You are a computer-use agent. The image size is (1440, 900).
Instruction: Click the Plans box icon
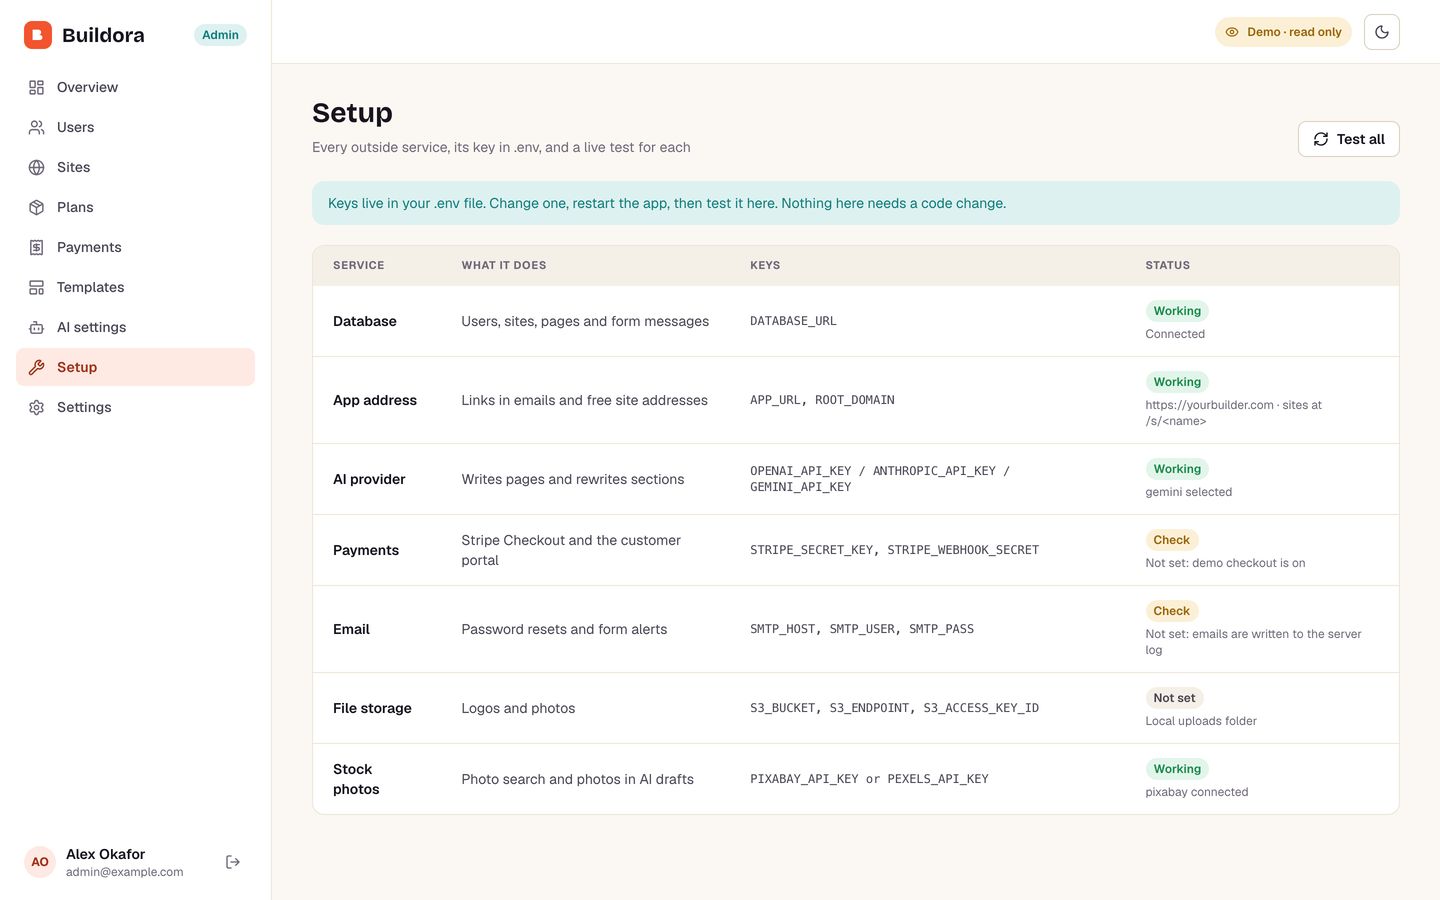click(x=37, y=207)
